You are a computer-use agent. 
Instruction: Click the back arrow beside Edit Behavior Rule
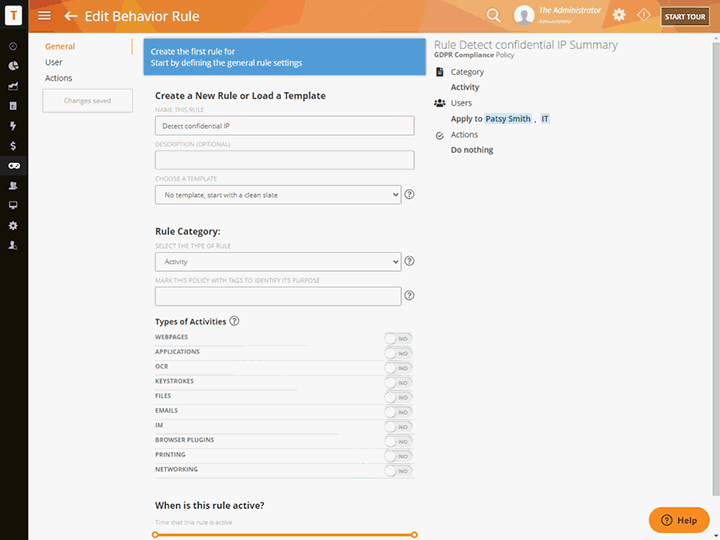tap(71, 16)
